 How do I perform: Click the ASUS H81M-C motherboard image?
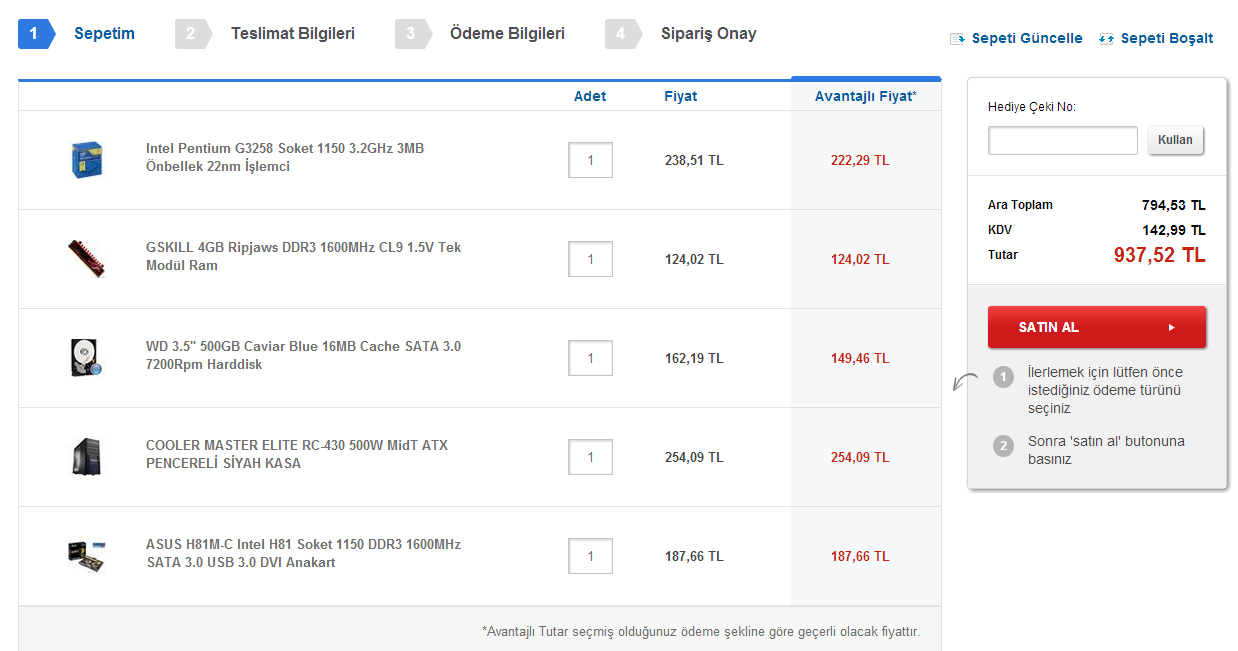click(87, 556)
